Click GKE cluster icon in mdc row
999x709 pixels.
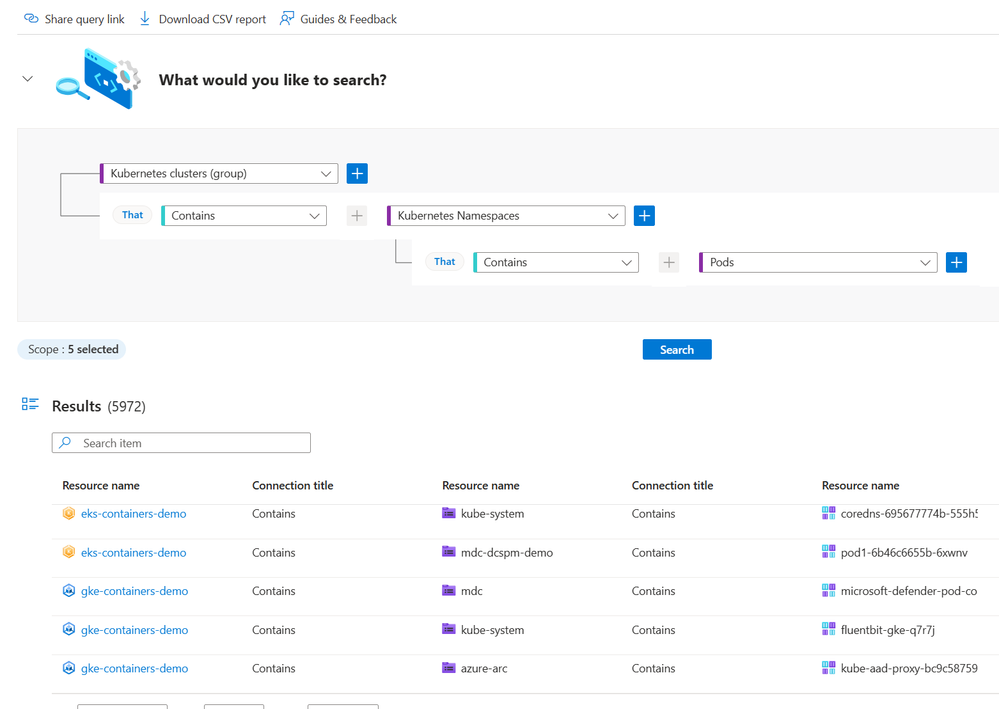69,591
